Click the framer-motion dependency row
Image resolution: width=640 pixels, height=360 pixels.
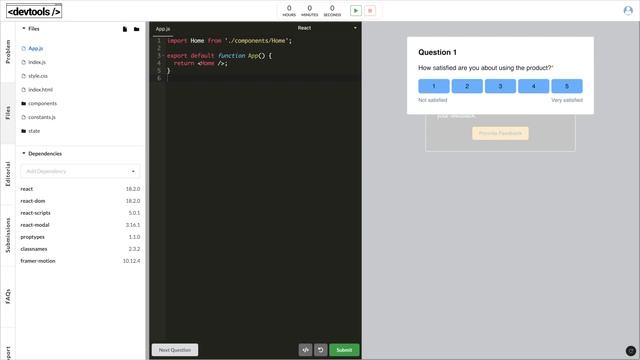[80, 261]
